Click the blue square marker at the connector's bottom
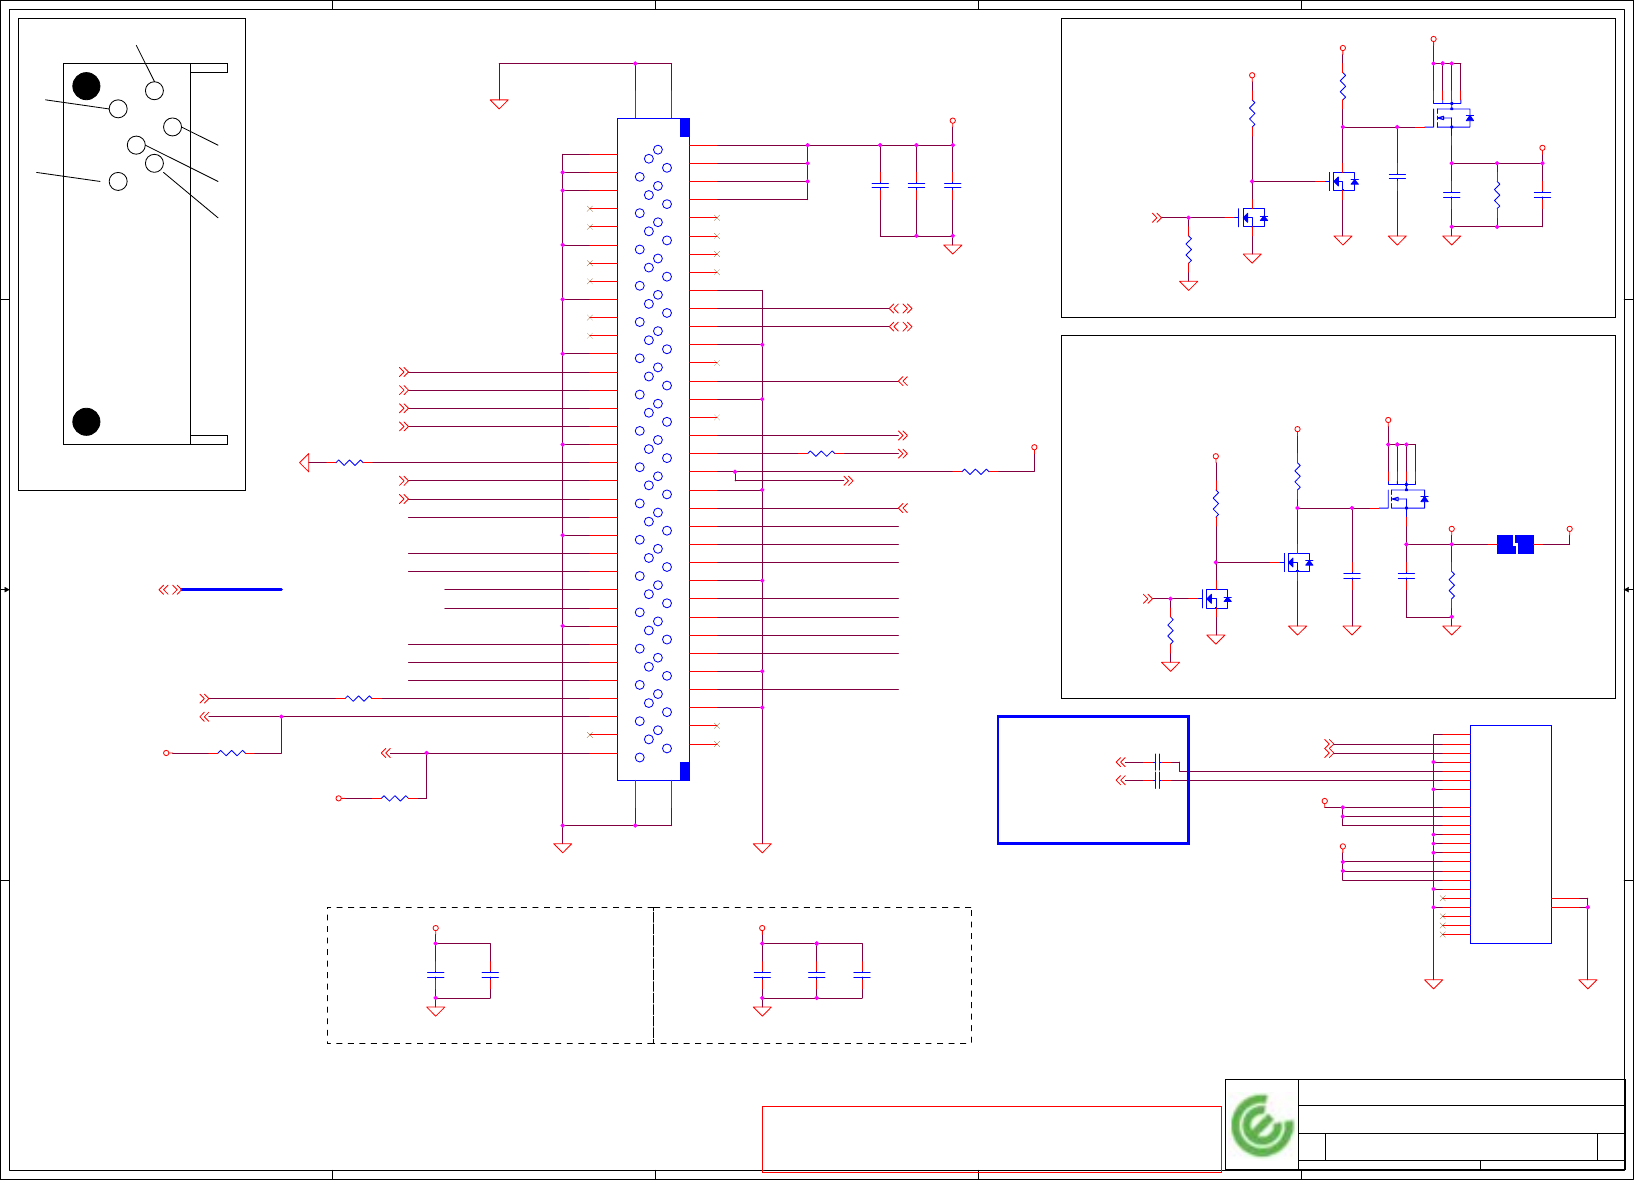 (685, 771)
